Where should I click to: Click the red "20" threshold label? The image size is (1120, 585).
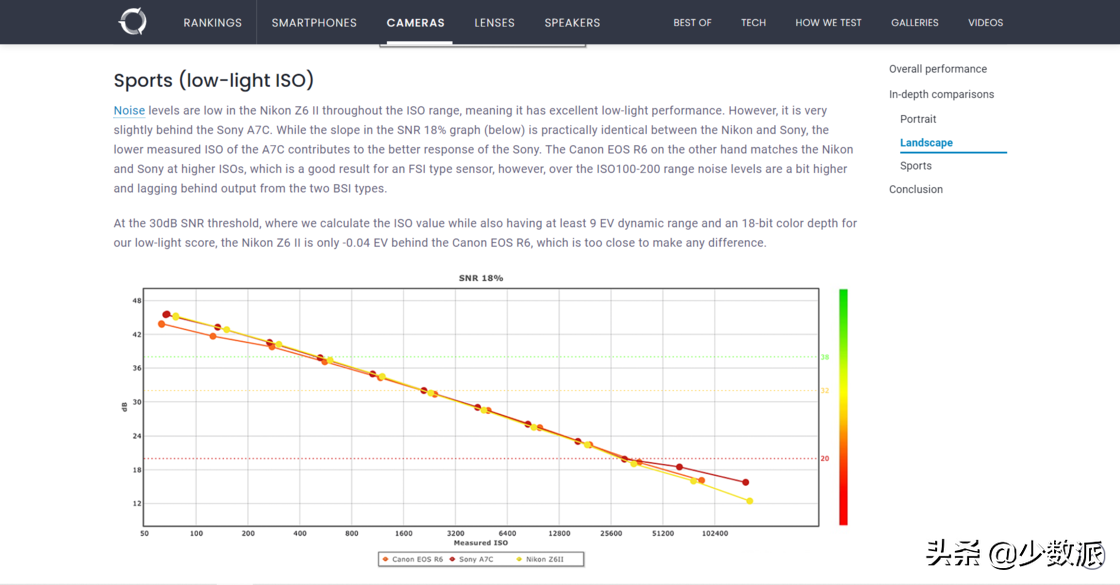pyautogui.click(x=825, y=459)
